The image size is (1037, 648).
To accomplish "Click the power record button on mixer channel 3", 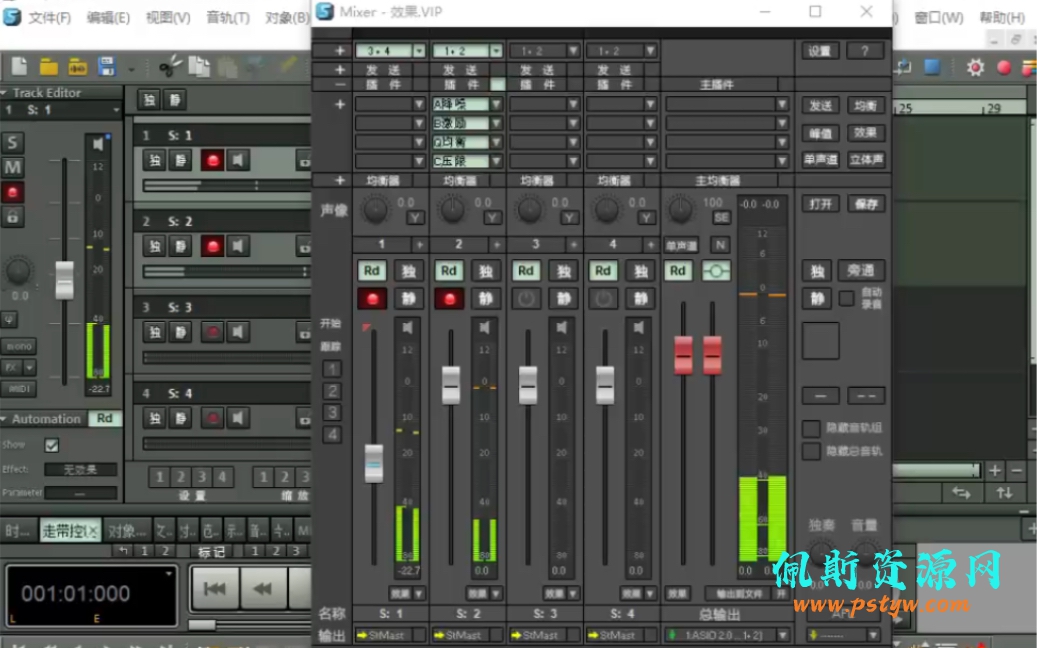I will tap(526, 298).
